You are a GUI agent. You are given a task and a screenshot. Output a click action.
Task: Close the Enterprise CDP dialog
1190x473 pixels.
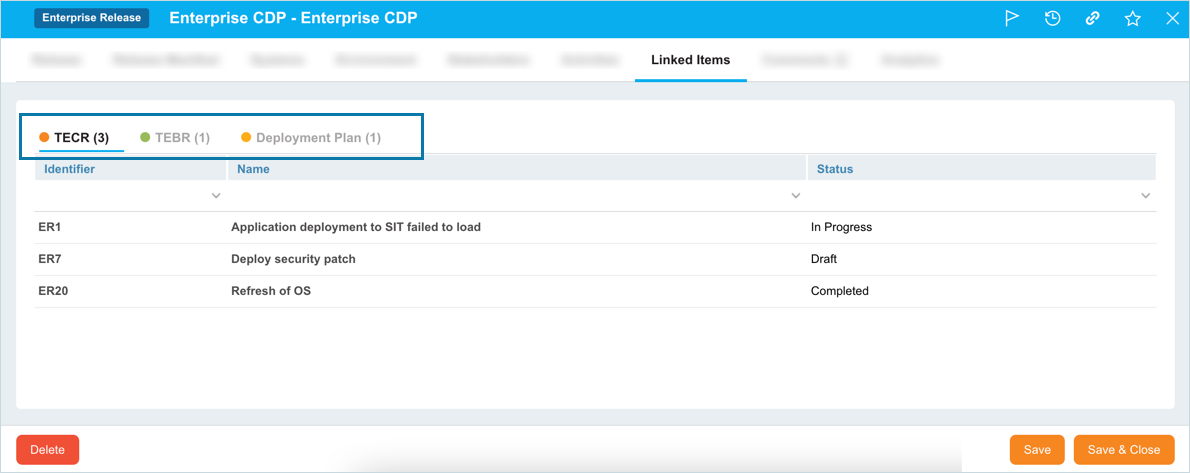tap(1172, 18)
